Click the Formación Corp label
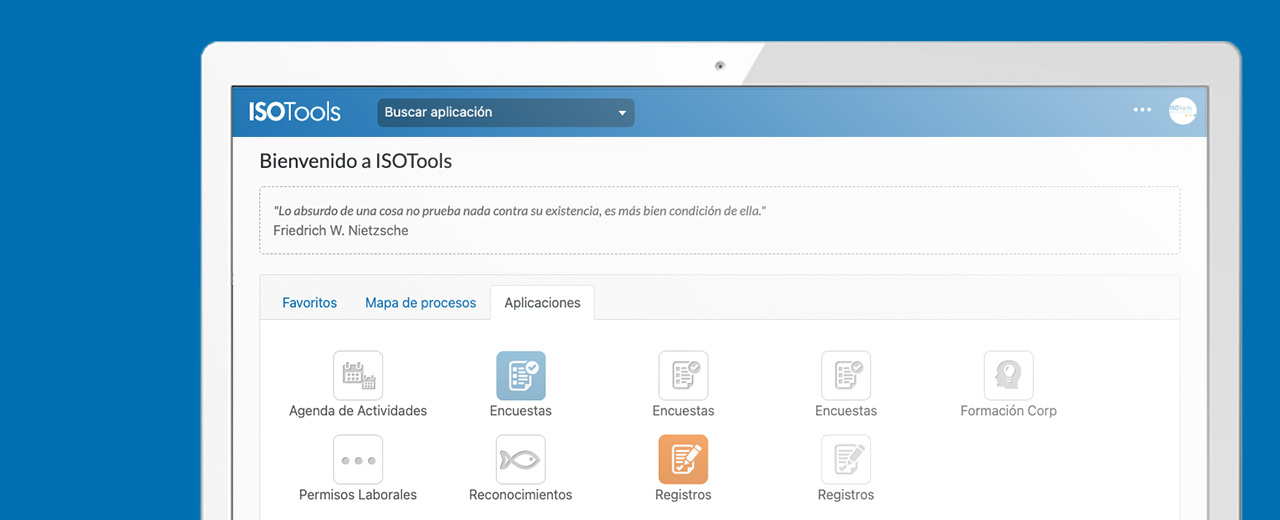 click(1008, 411)
